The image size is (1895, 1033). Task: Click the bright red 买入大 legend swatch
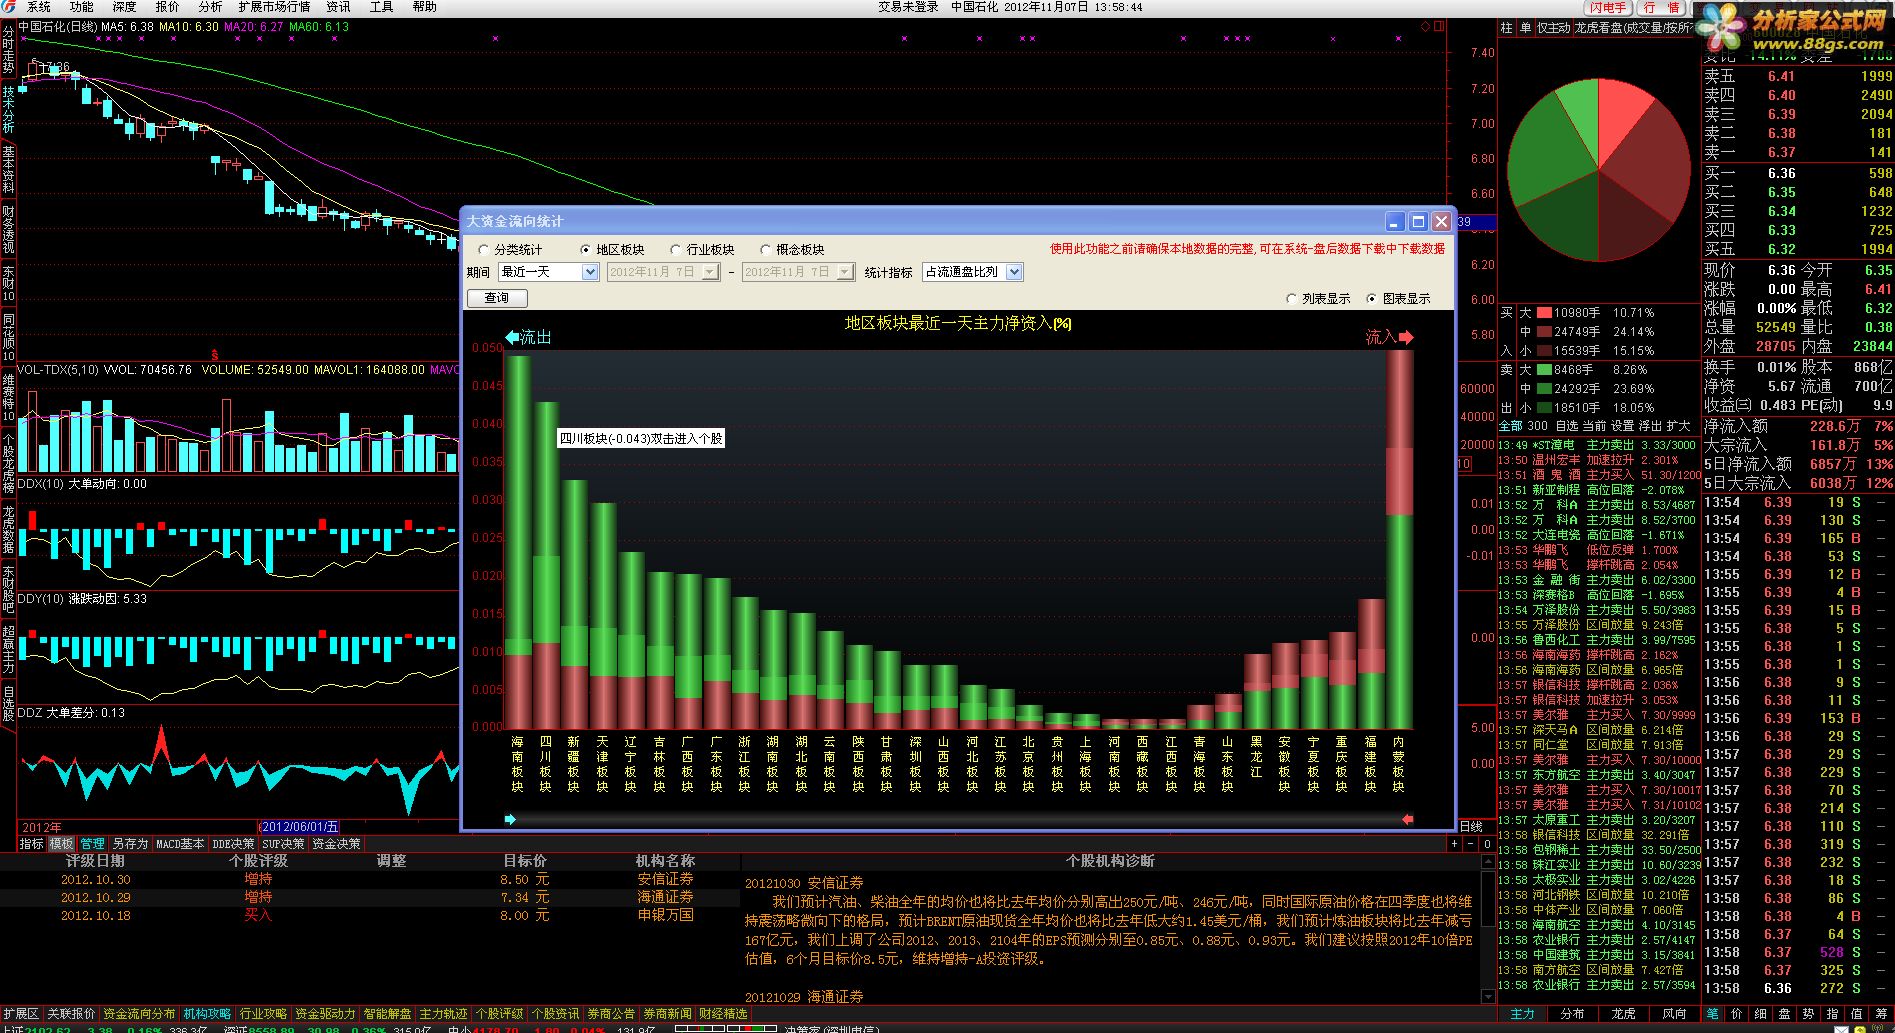click(1544, 313)
